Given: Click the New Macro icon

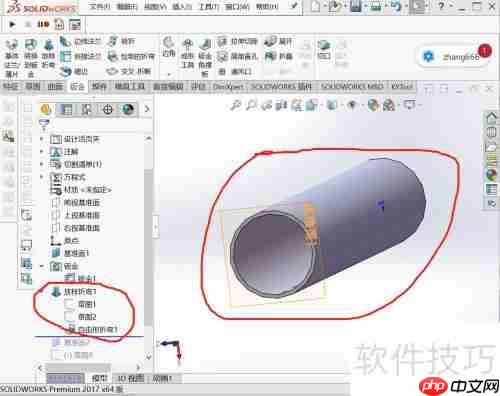Looking at the screenshot, I should coord(59,24).
